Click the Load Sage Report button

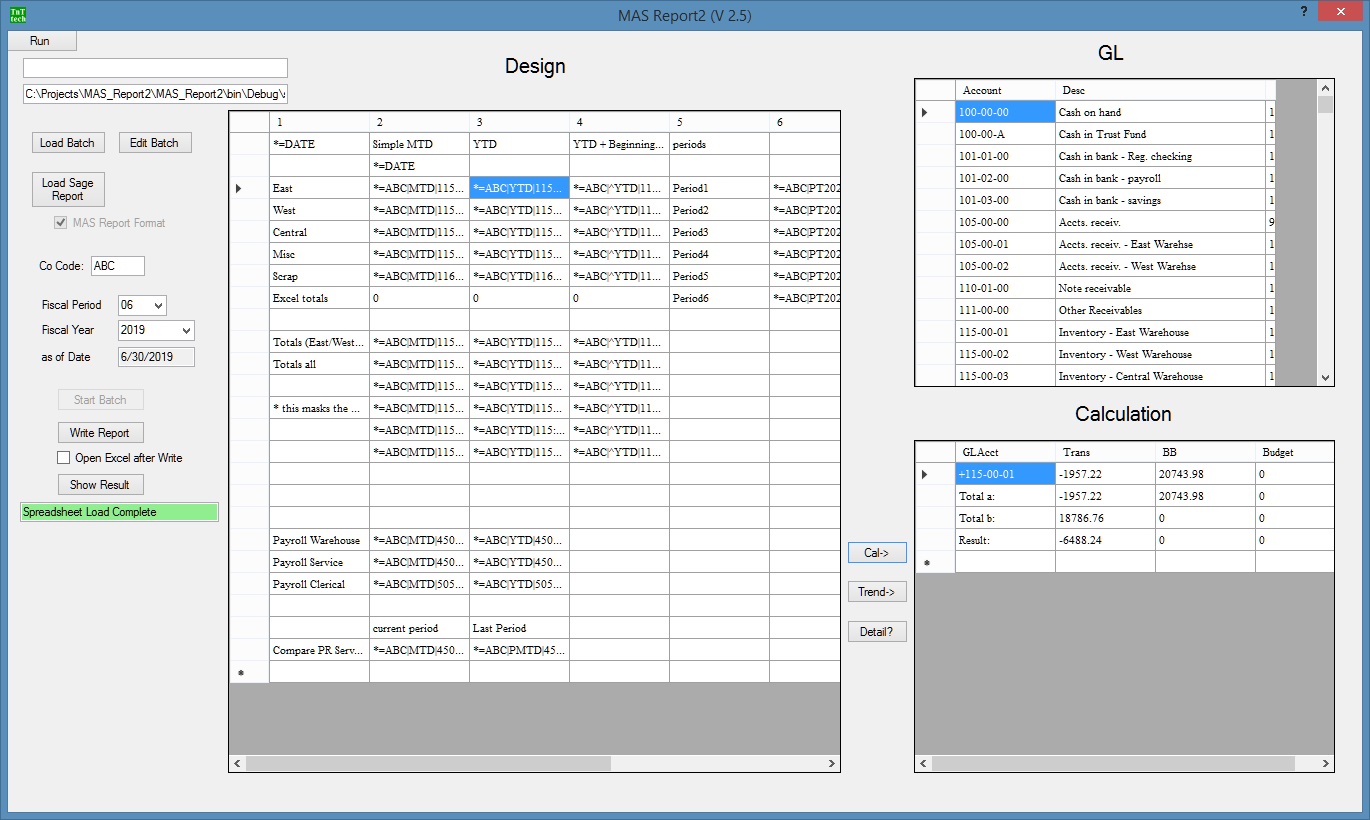click(x=68, y=190)
